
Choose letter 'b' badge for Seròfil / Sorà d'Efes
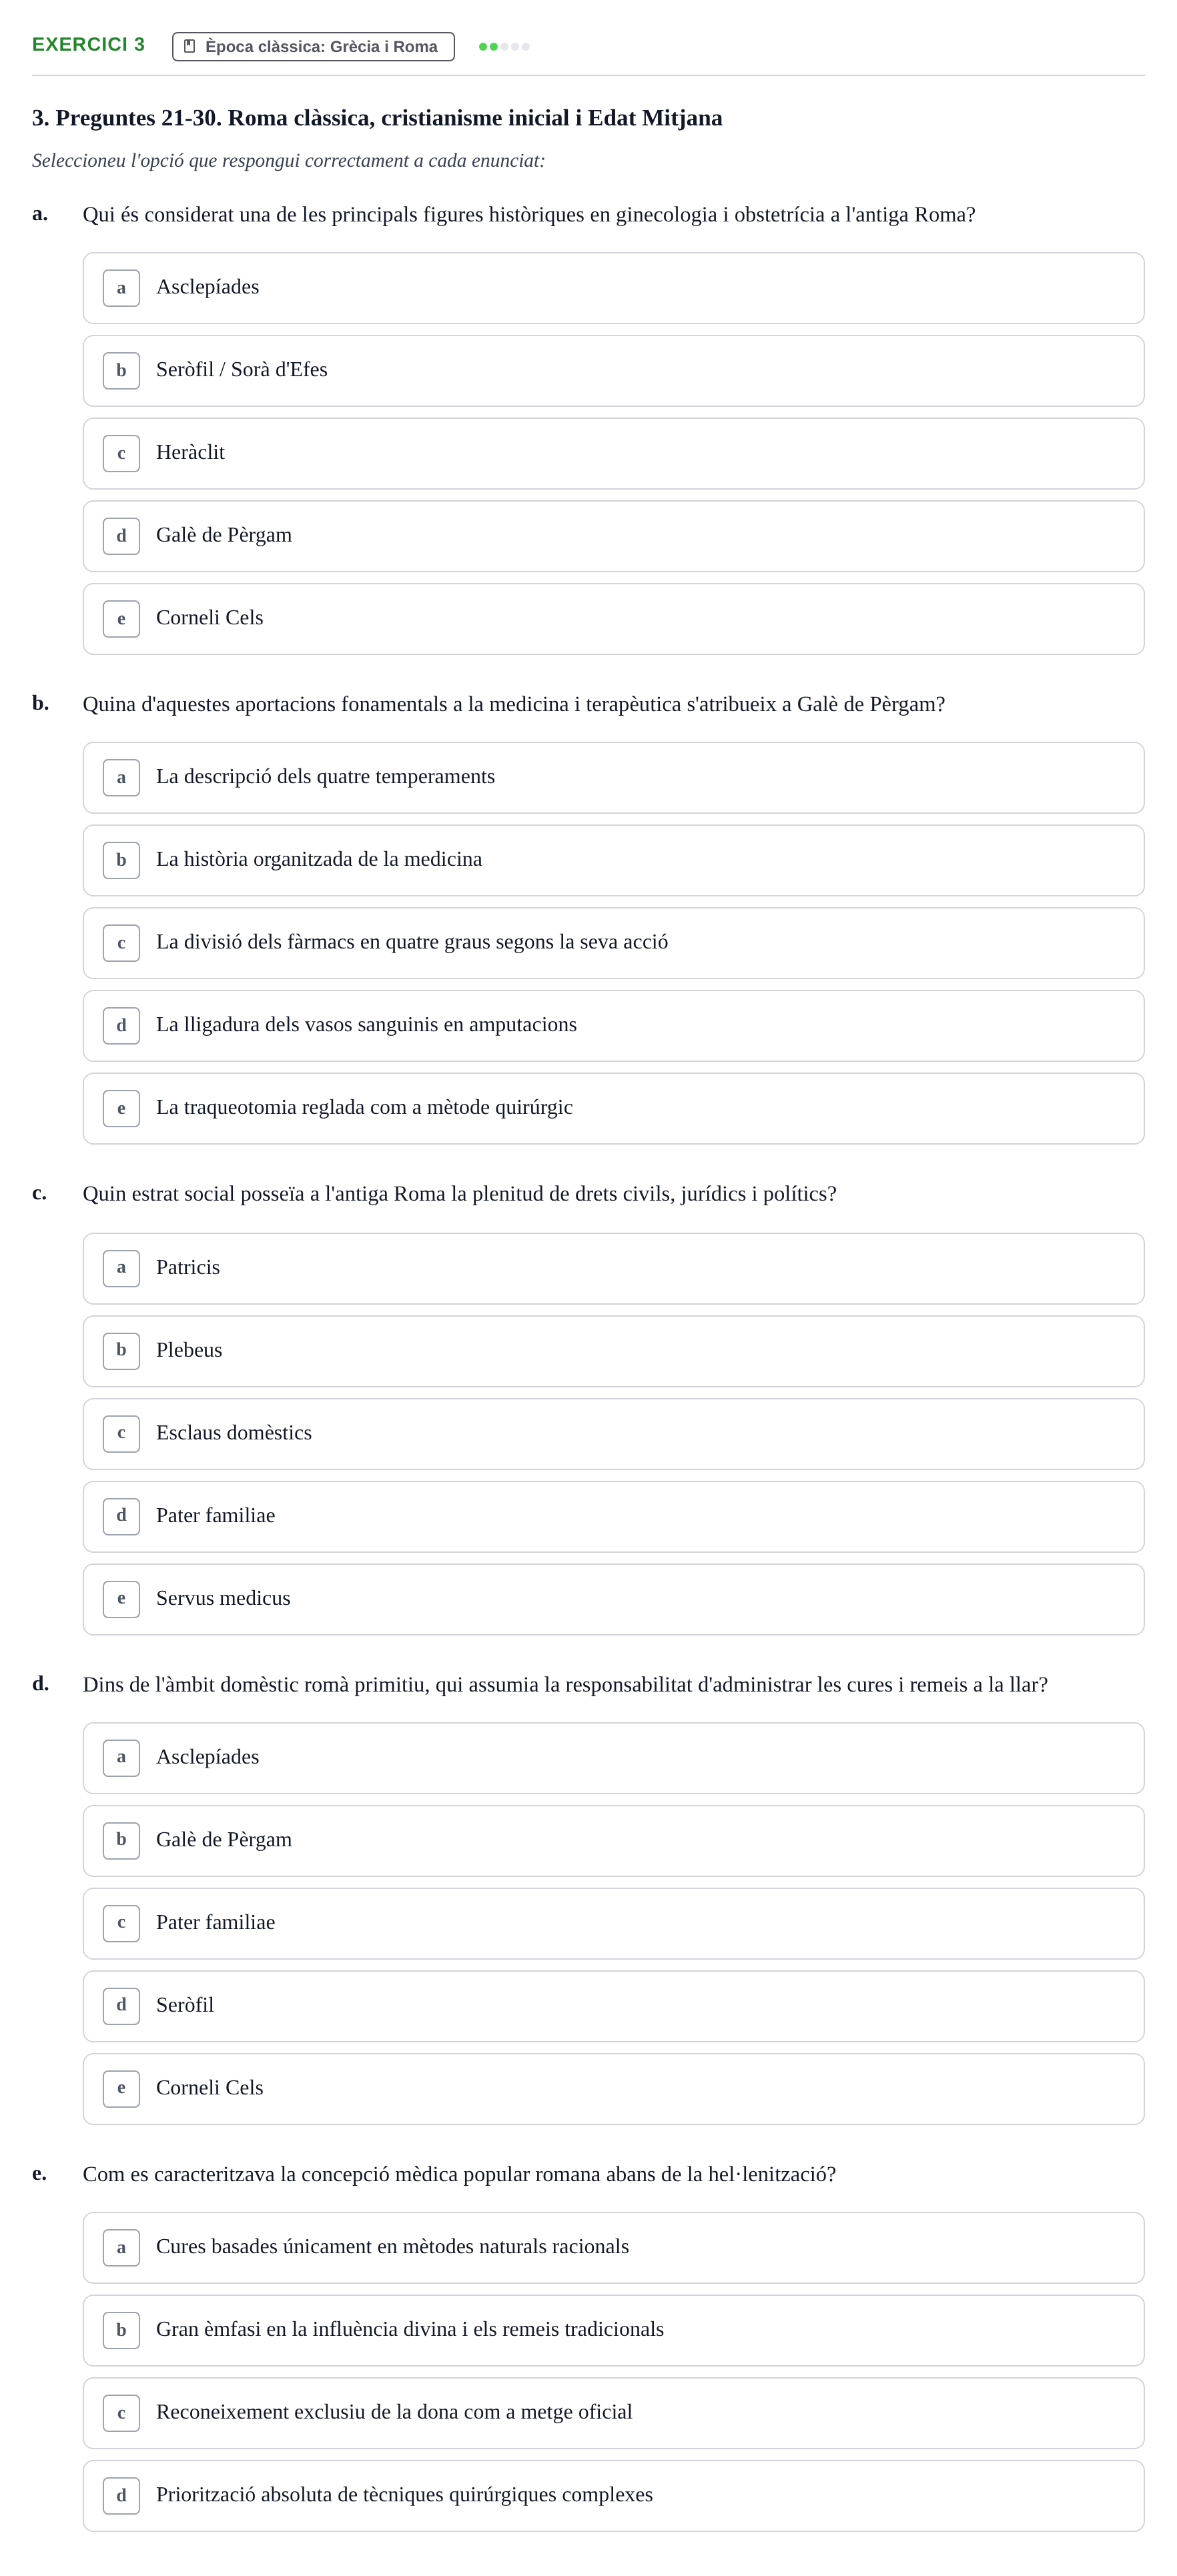121,371
